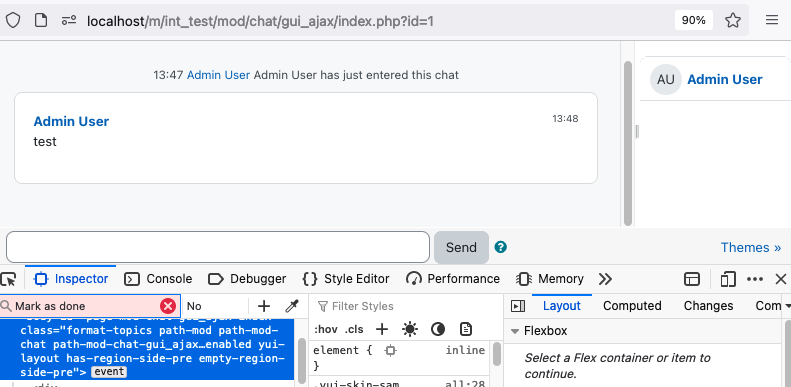Collapse the Flexbox section
The height and width of the screenshot is (387, 791).
click(x=515, y=331)
